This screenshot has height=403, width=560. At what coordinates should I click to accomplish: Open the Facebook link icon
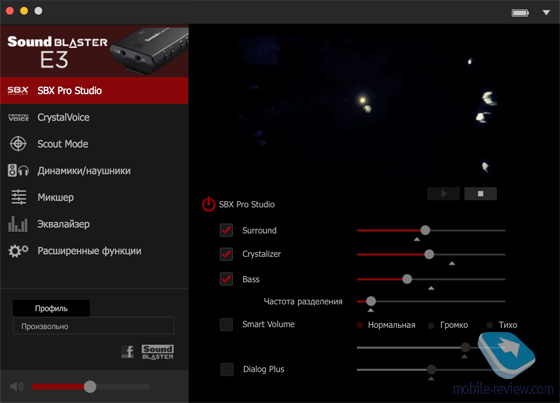[127, 352]
